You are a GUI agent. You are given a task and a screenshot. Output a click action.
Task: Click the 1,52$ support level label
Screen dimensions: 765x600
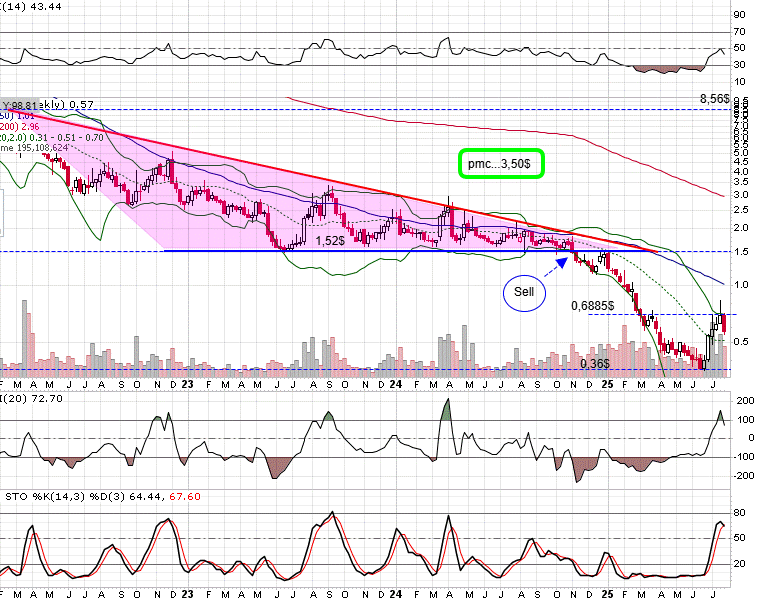click(330, 240)
